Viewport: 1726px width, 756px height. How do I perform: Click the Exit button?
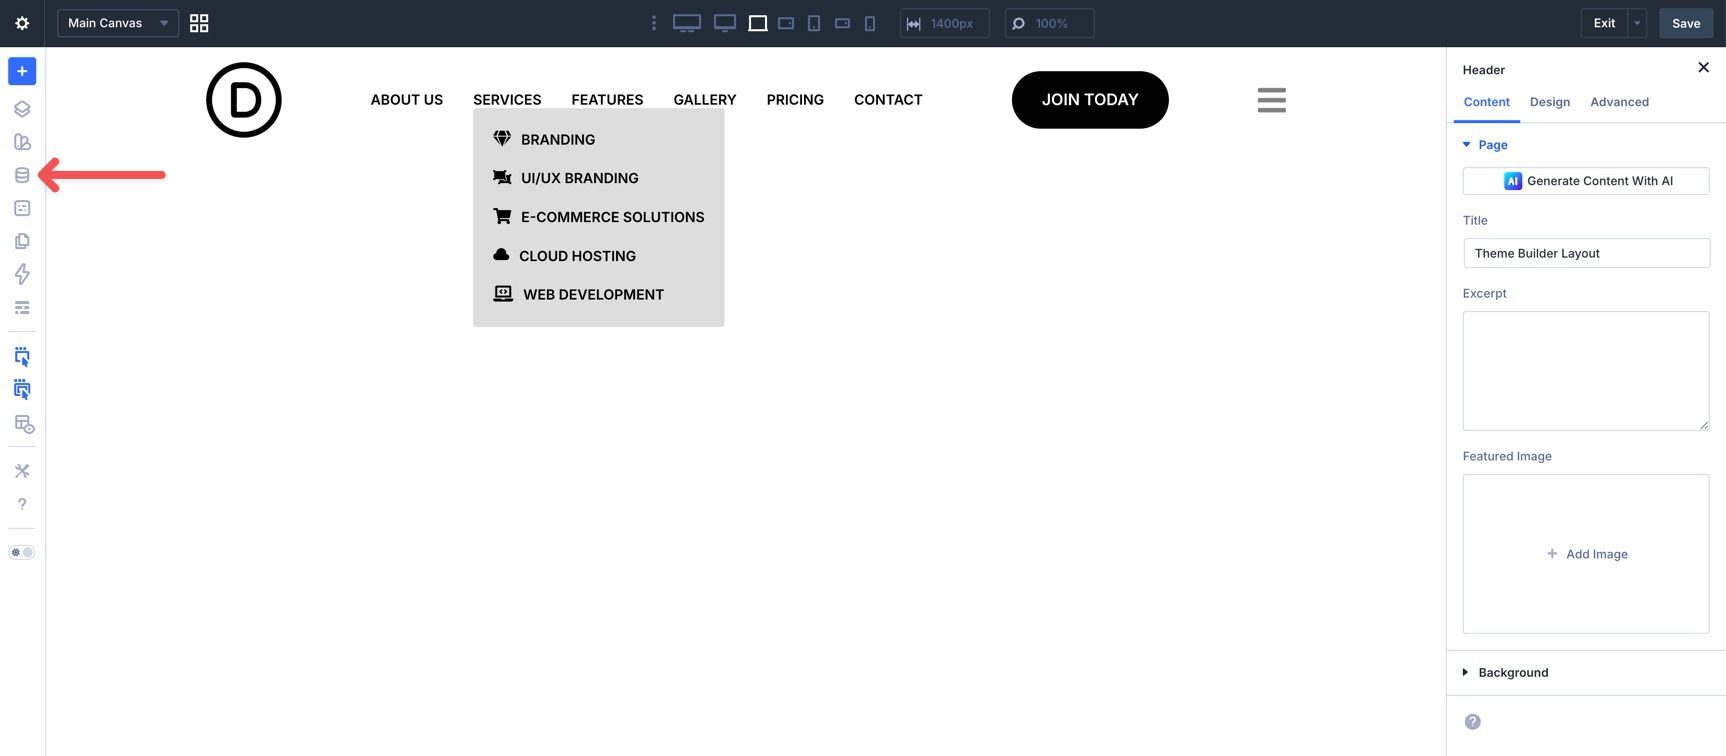pyautogui.click(x=1604, y=23)
